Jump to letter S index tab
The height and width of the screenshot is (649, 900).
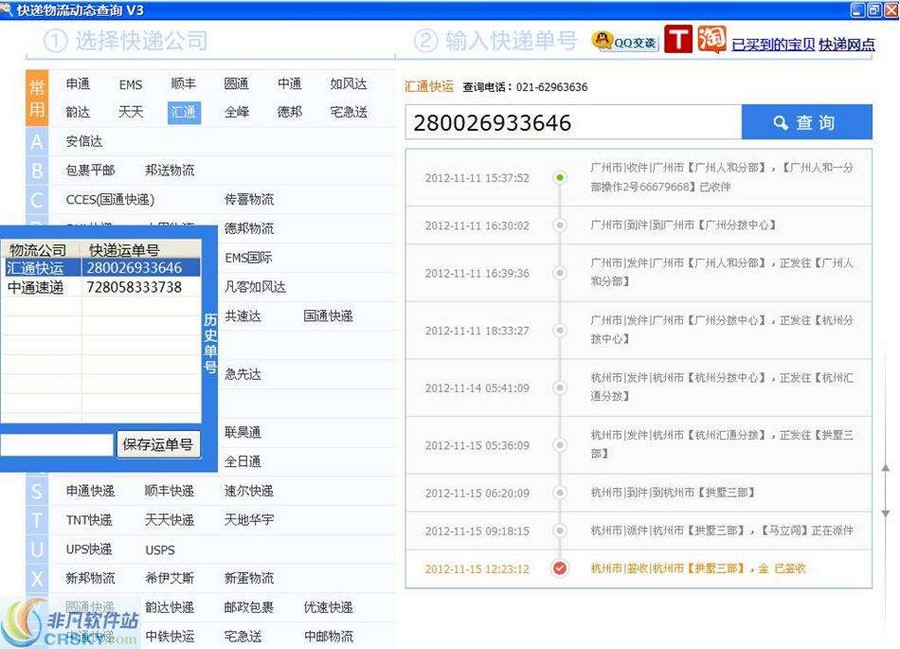point(37,491)
